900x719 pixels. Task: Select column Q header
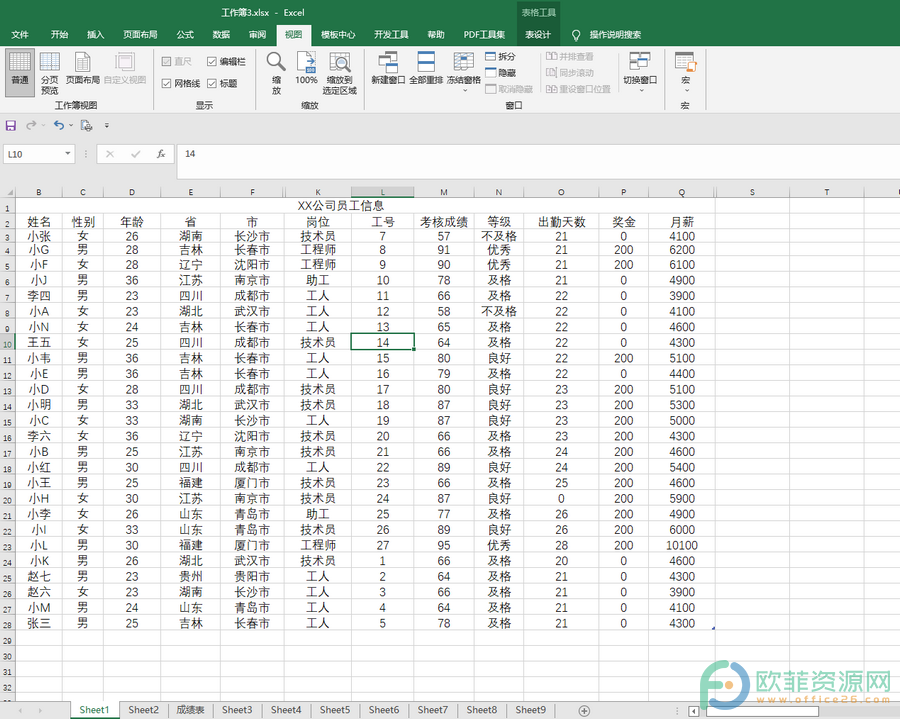coord(682,192)
